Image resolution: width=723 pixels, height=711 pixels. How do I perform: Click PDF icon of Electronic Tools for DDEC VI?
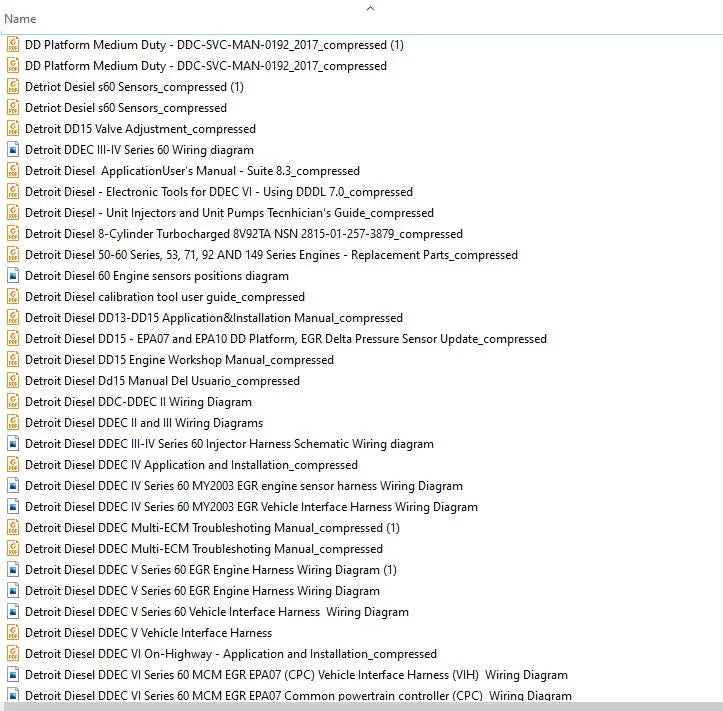pos(13,192)
